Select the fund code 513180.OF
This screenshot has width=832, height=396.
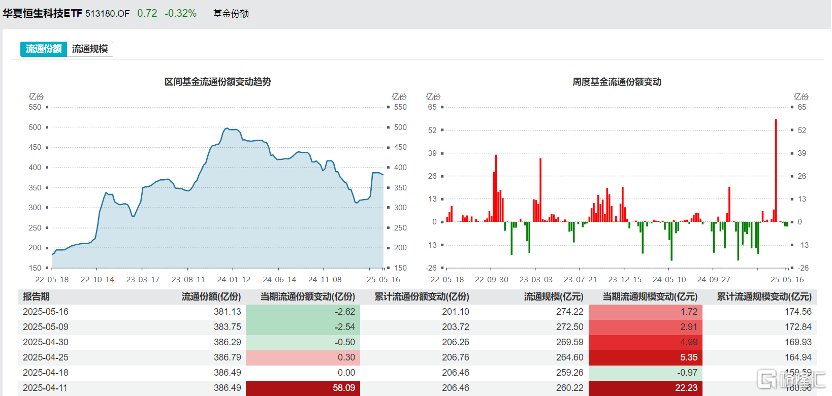tap(107, 14)
